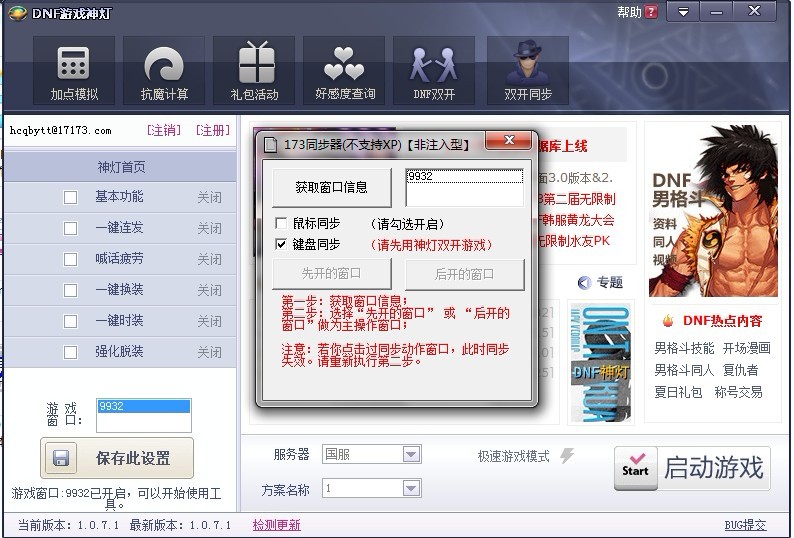Screen dimensions: 794x538
Task: Select the 一键连发 sidebar item
Action: pyautogui.click(x=119, y=228)
